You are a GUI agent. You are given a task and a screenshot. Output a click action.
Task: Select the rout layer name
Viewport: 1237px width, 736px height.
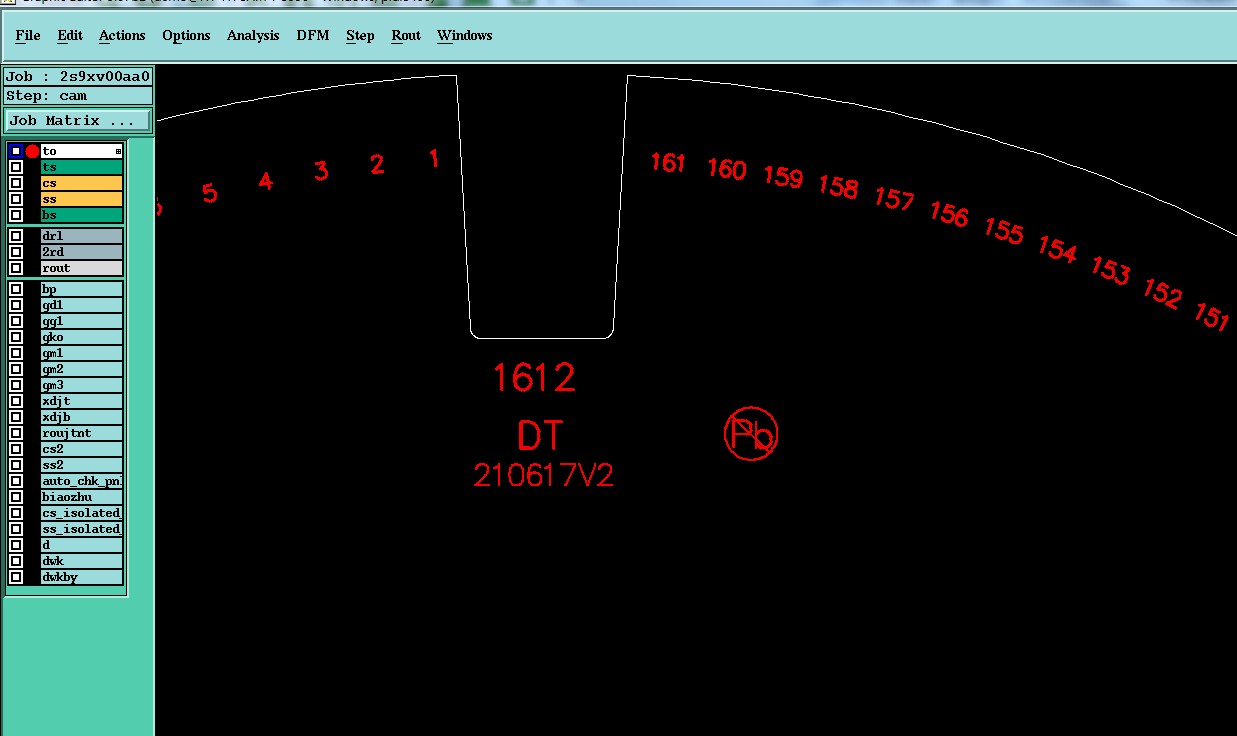[81, 268]
